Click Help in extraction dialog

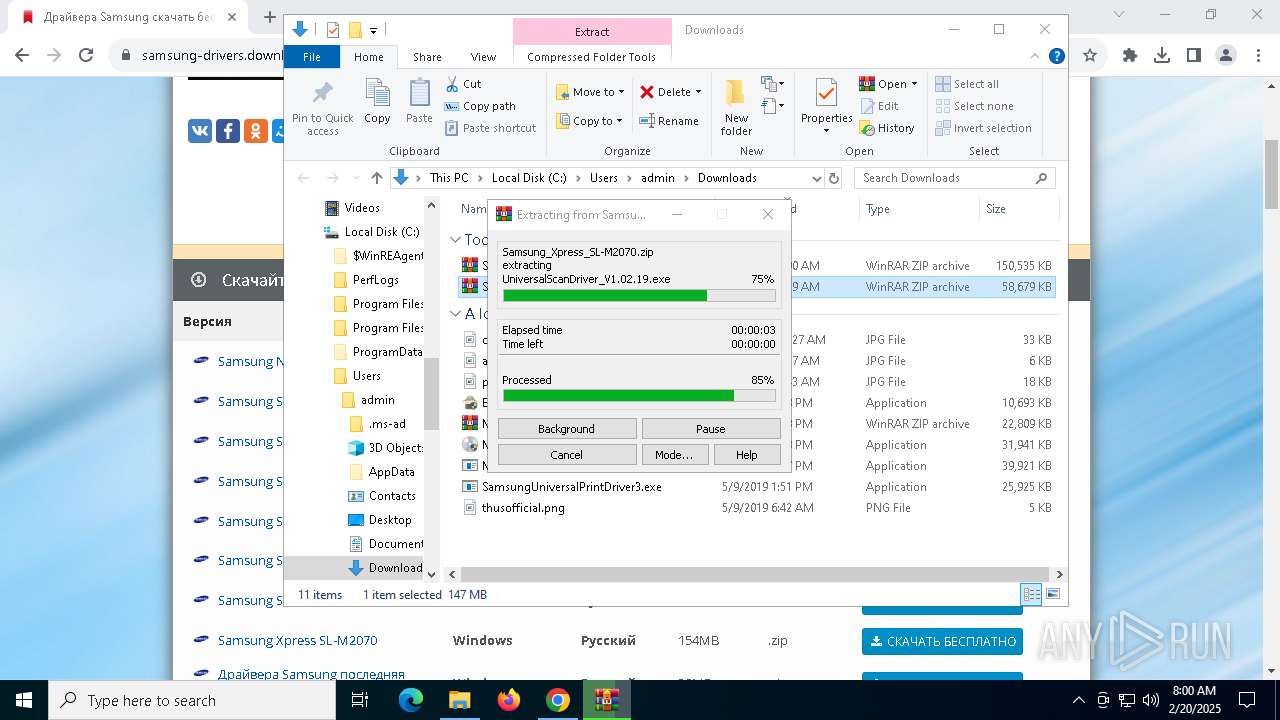pos(747,454)
